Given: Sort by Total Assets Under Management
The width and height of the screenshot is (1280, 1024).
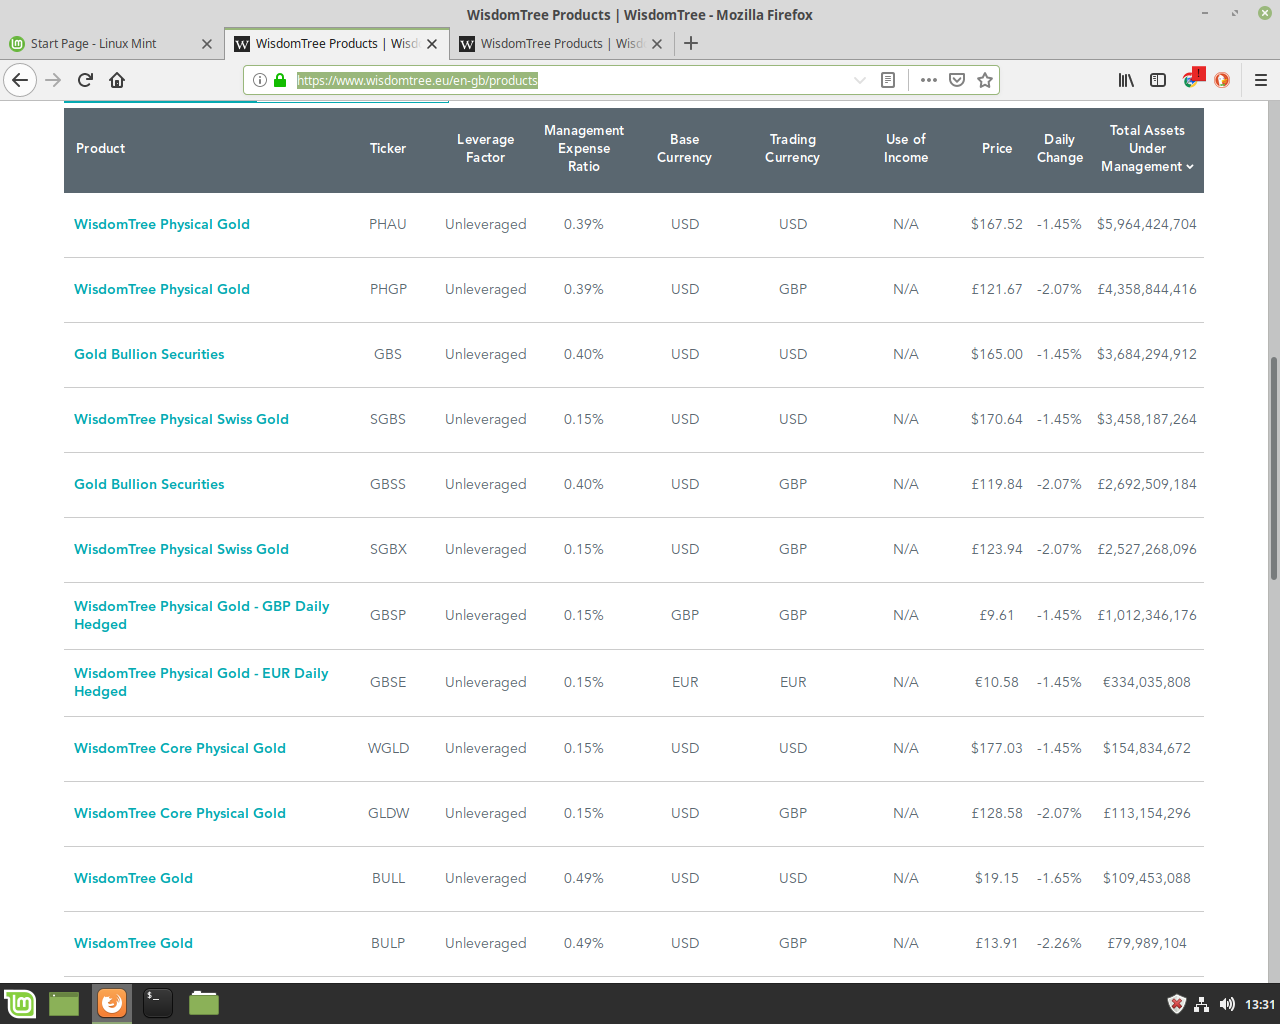Looking at the screenshot, I should 1147,148.
